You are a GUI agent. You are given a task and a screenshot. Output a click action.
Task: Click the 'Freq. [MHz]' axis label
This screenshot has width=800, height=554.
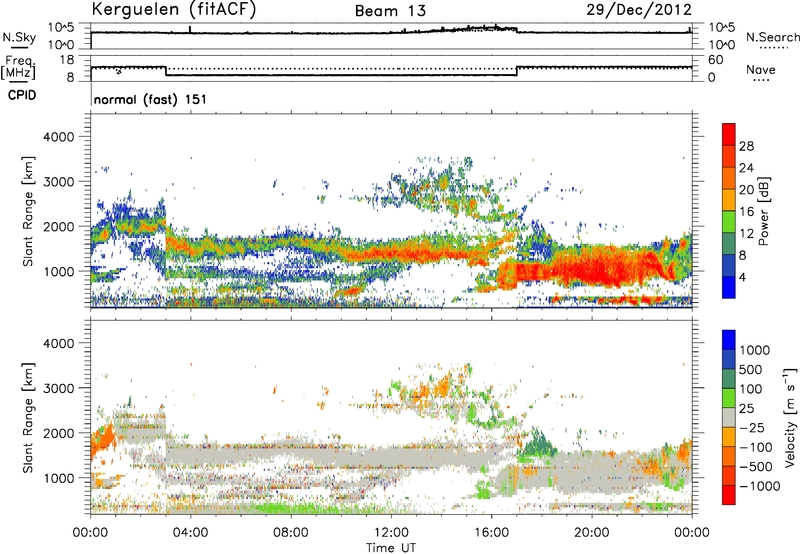(18, 68)
